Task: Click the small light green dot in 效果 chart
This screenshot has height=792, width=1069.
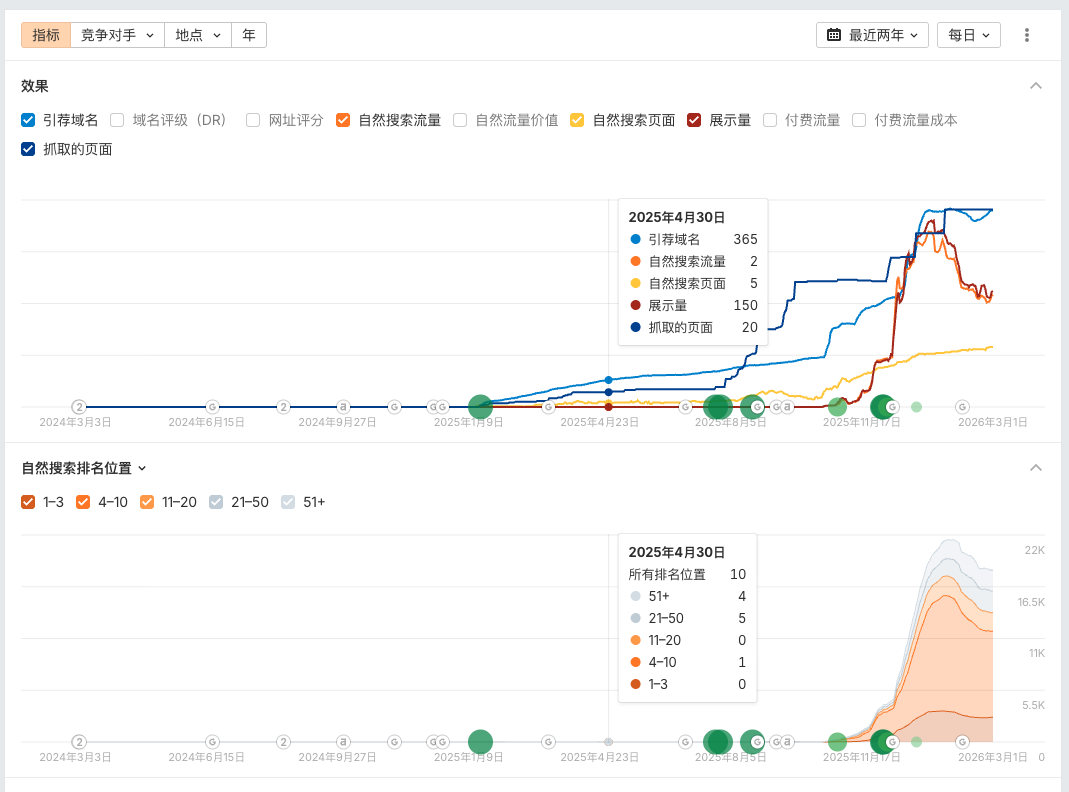Action: pyautogui.click(x=916, y=407)
